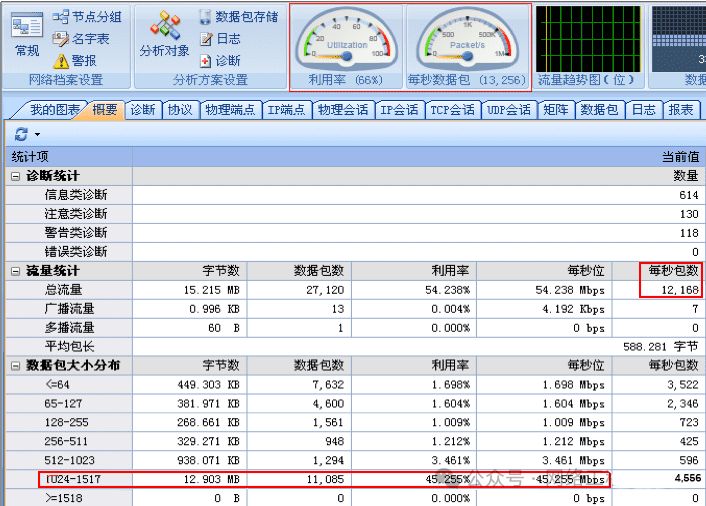Select the 128-255 packet size row
Viewport: 706px width, 506px height.
[353, 422]
